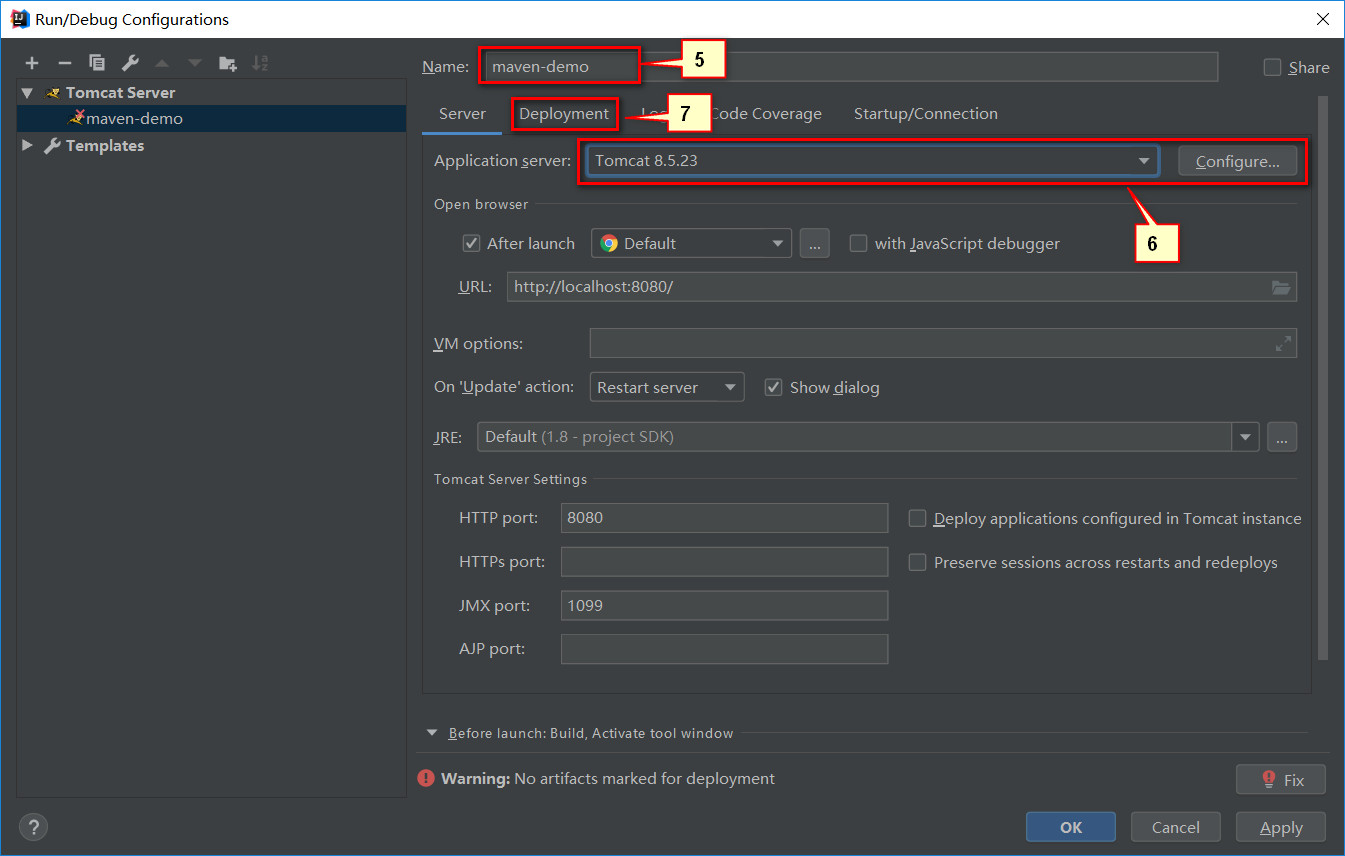Image resolution: width=1345 pixels, height=856 pixels.
Task: Click the Chrome icon in browser selector
Action: tap(609, 243)
